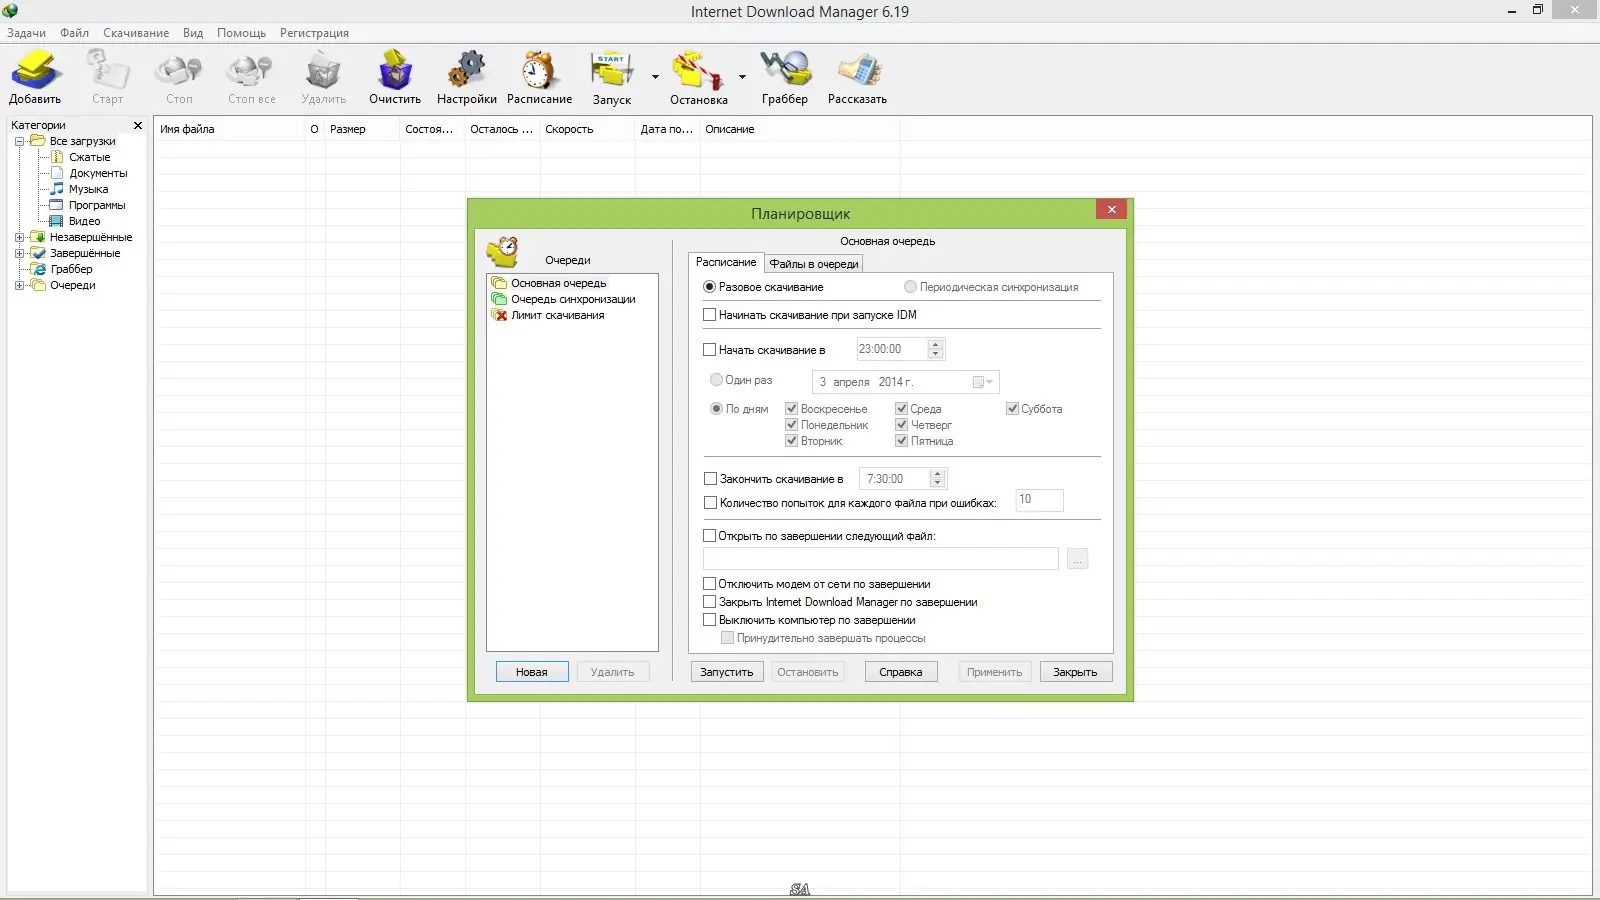Check Закрыть Internet Download Manager по завершении
This screenshot has height=900, width=1600.
(x=710, y=602)
